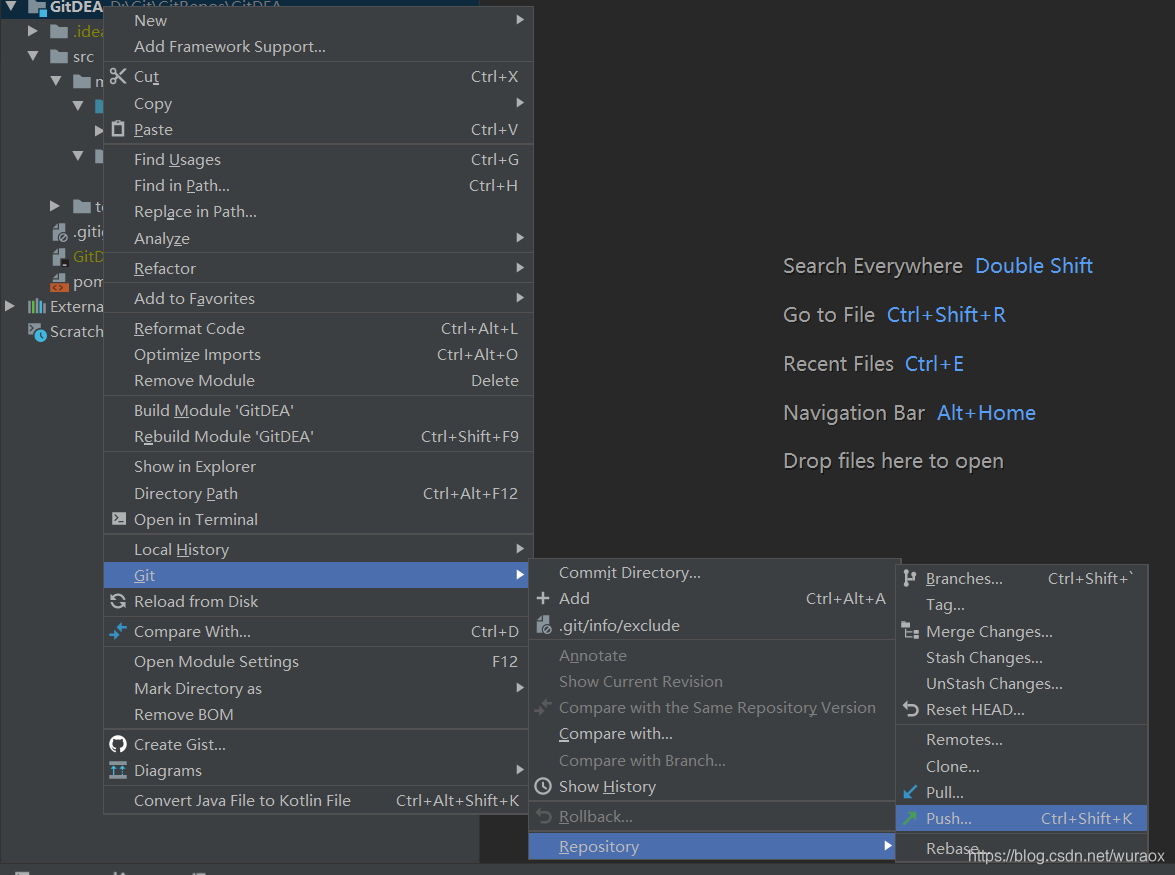Choose Remotes
Screen dimensions: 1175x875
point(1022,739)
